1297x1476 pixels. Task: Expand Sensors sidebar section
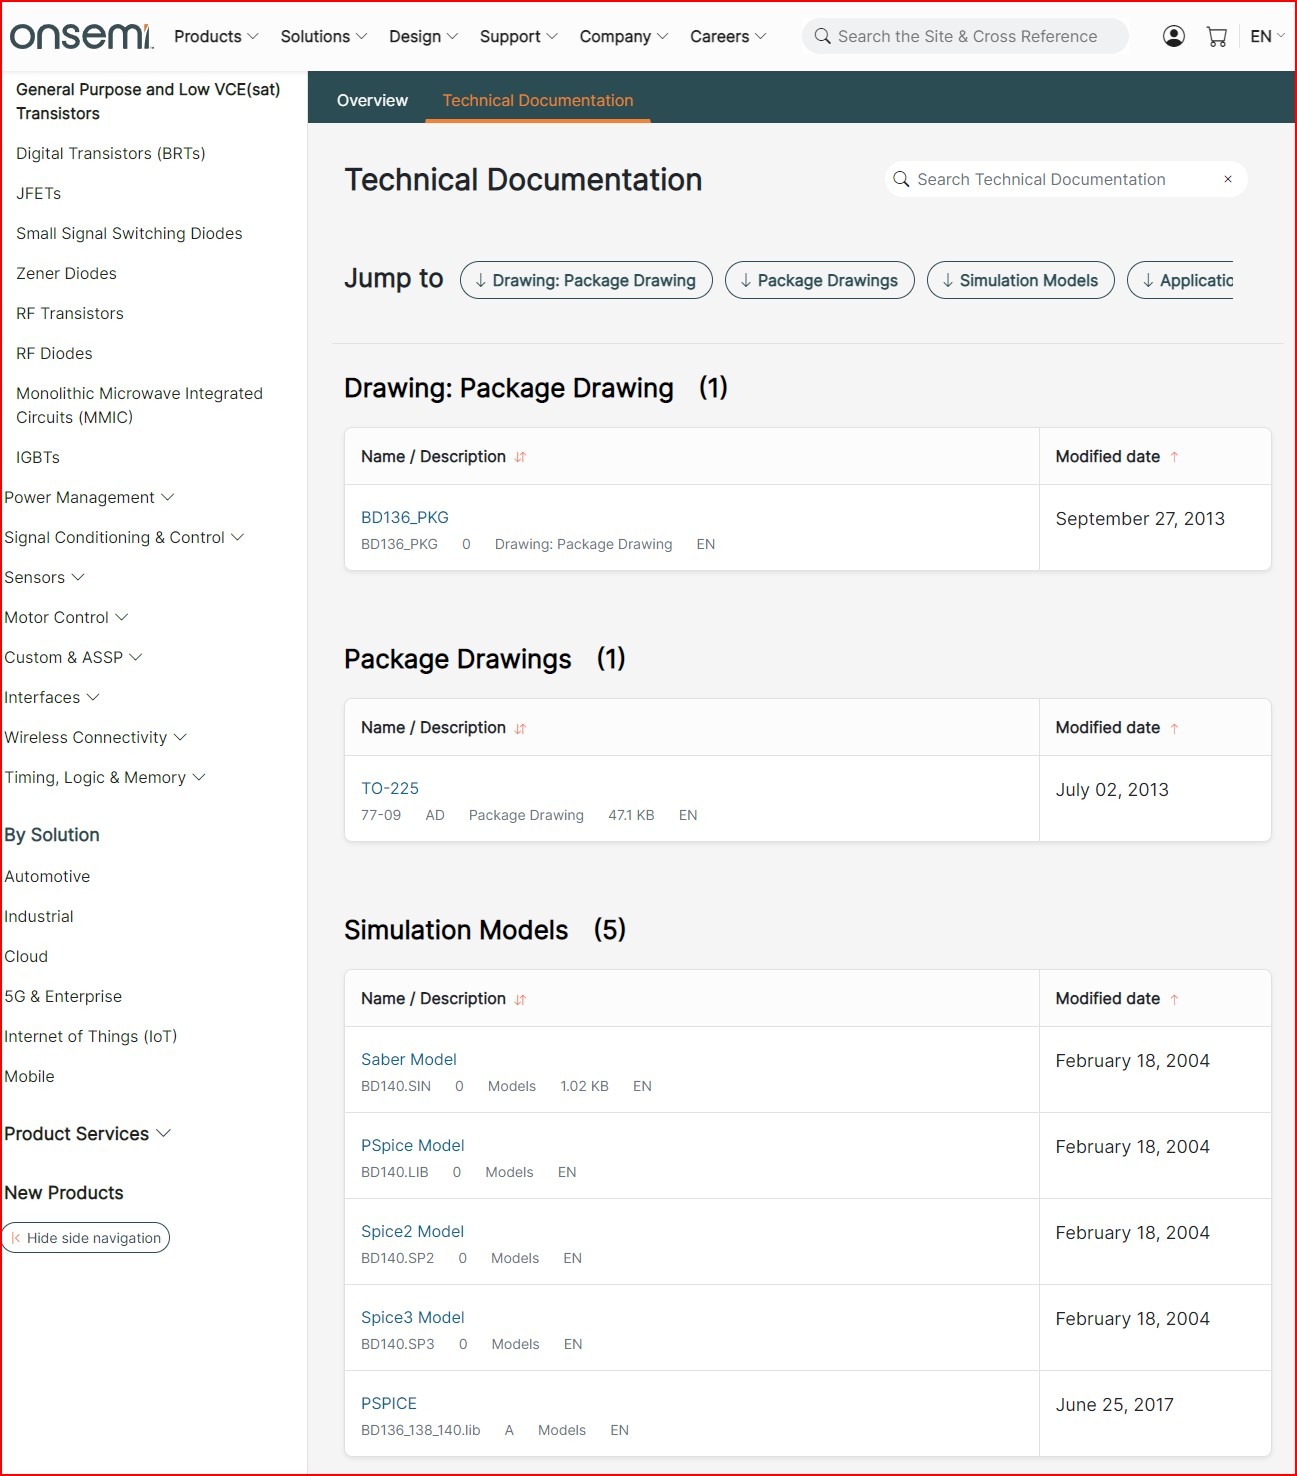(44, 577)
